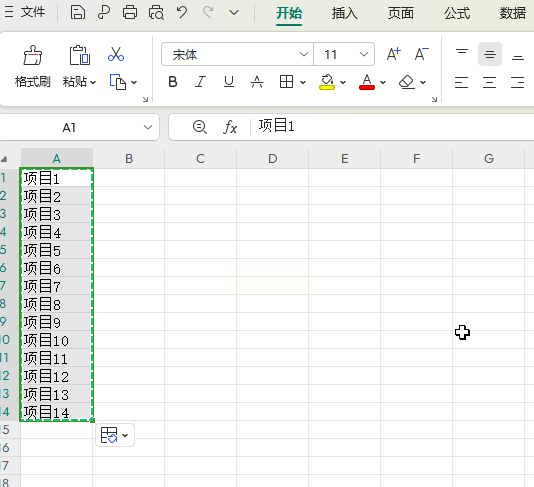Click the Print icon
This screenshot has width=534, height=487.
[130, 13]
